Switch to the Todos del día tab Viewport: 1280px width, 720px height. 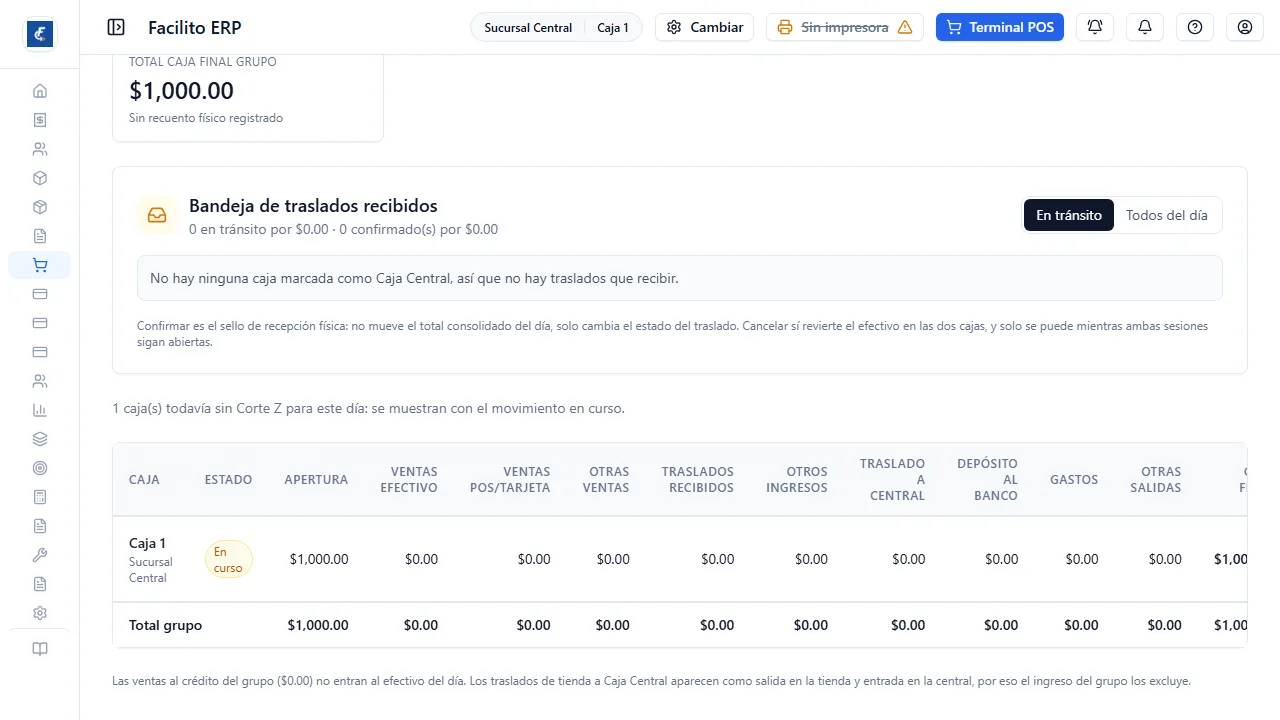[1167, 215]
